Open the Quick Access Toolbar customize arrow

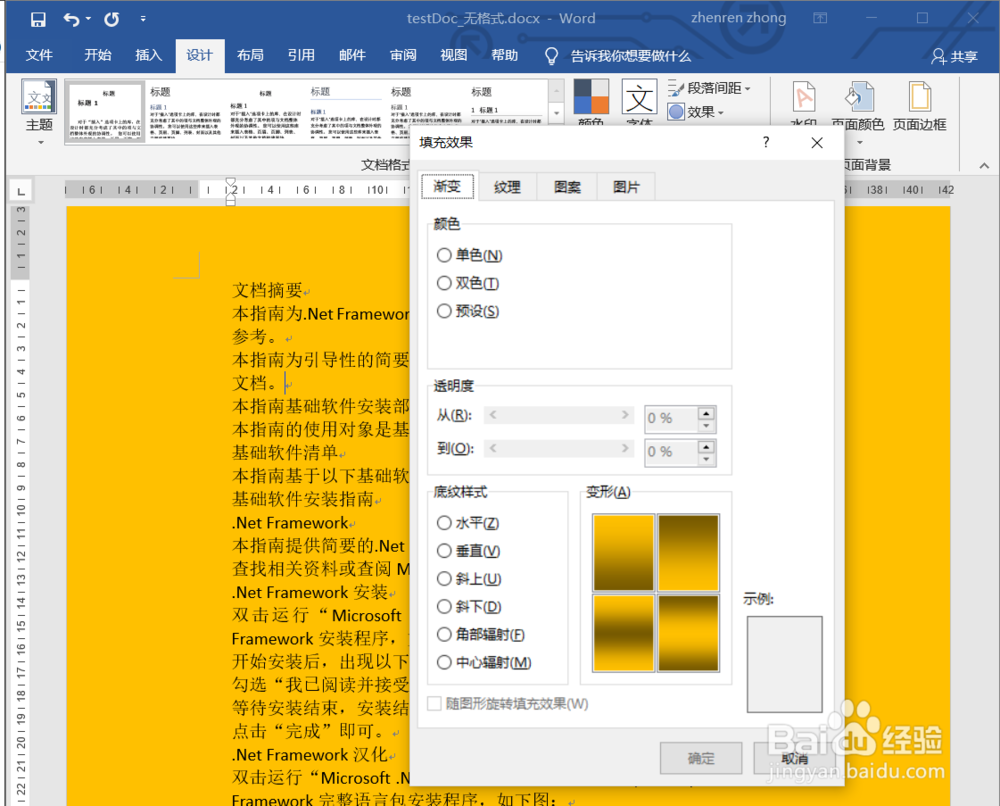[143, 19]
